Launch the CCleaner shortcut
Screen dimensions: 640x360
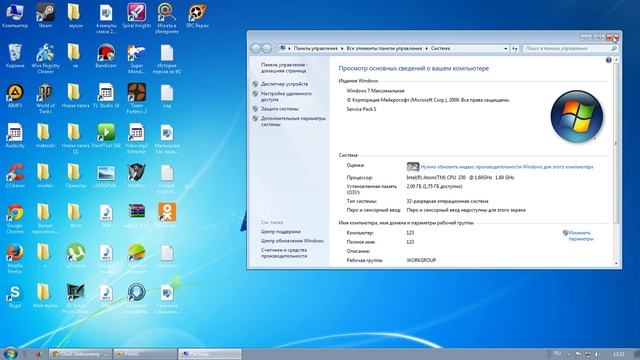(15, 176)
